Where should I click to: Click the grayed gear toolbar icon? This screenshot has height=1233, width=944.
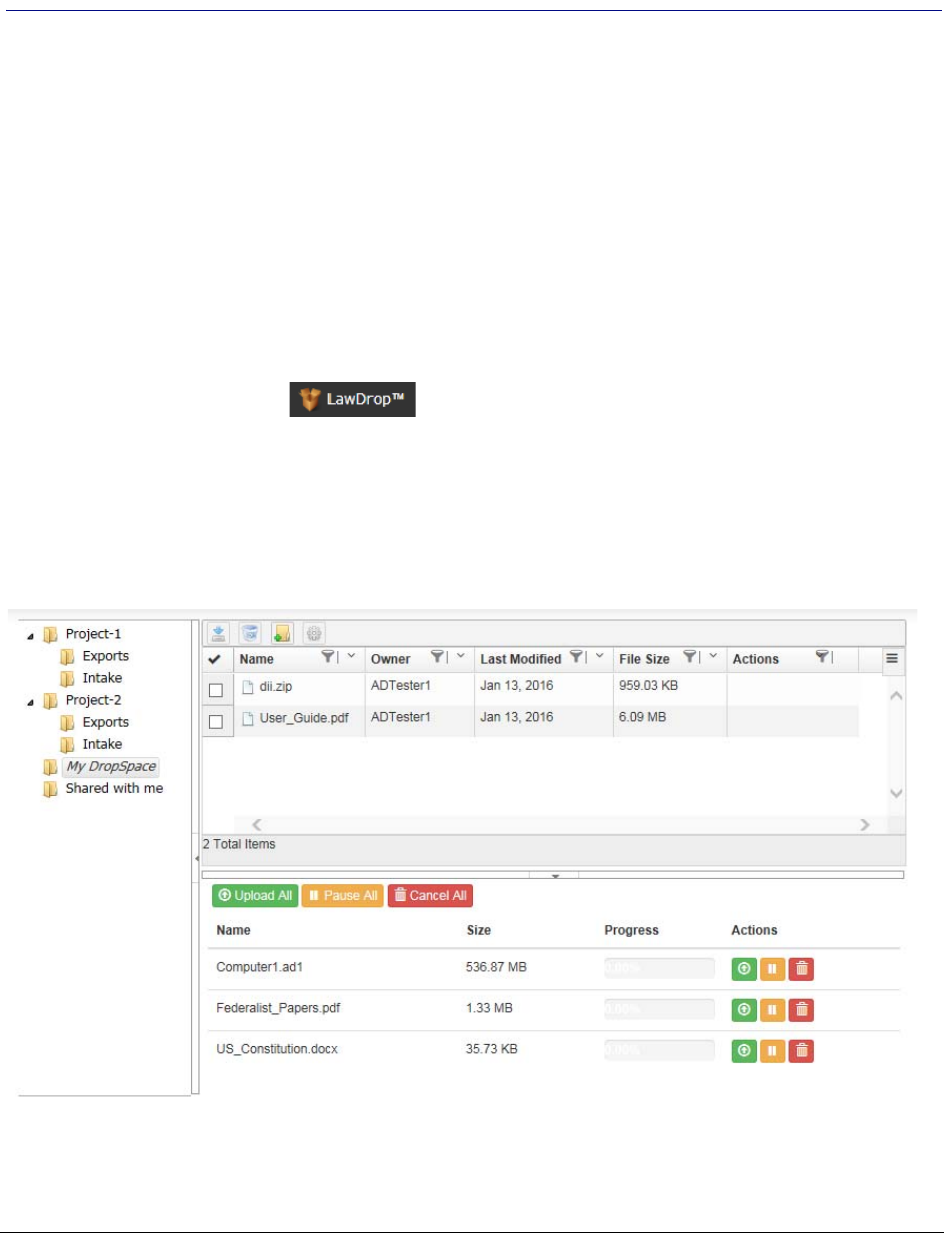(x=315, y=633)
